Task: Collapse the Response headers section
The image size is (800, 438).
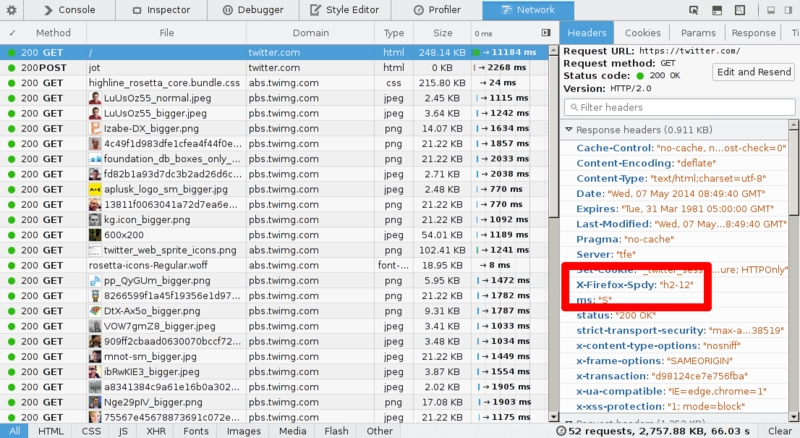Action: (x=569, y=129)
